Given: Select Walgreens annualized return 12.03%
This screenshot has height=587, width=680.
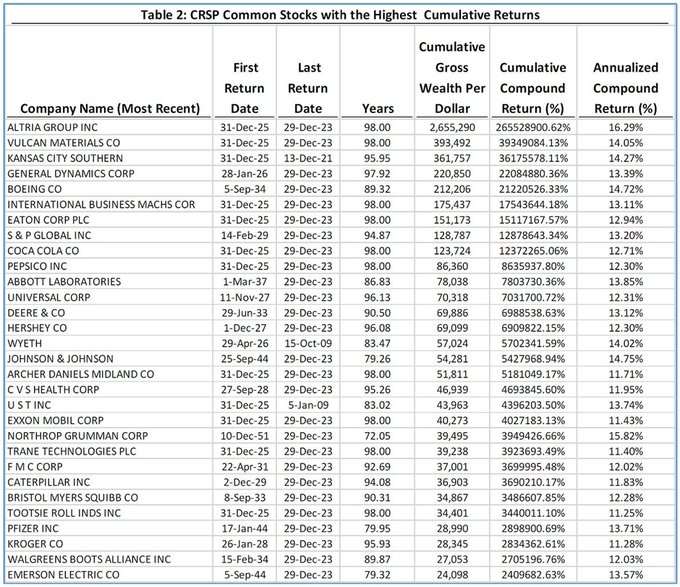Looking at the screenshot, I should tap(626, 560).
